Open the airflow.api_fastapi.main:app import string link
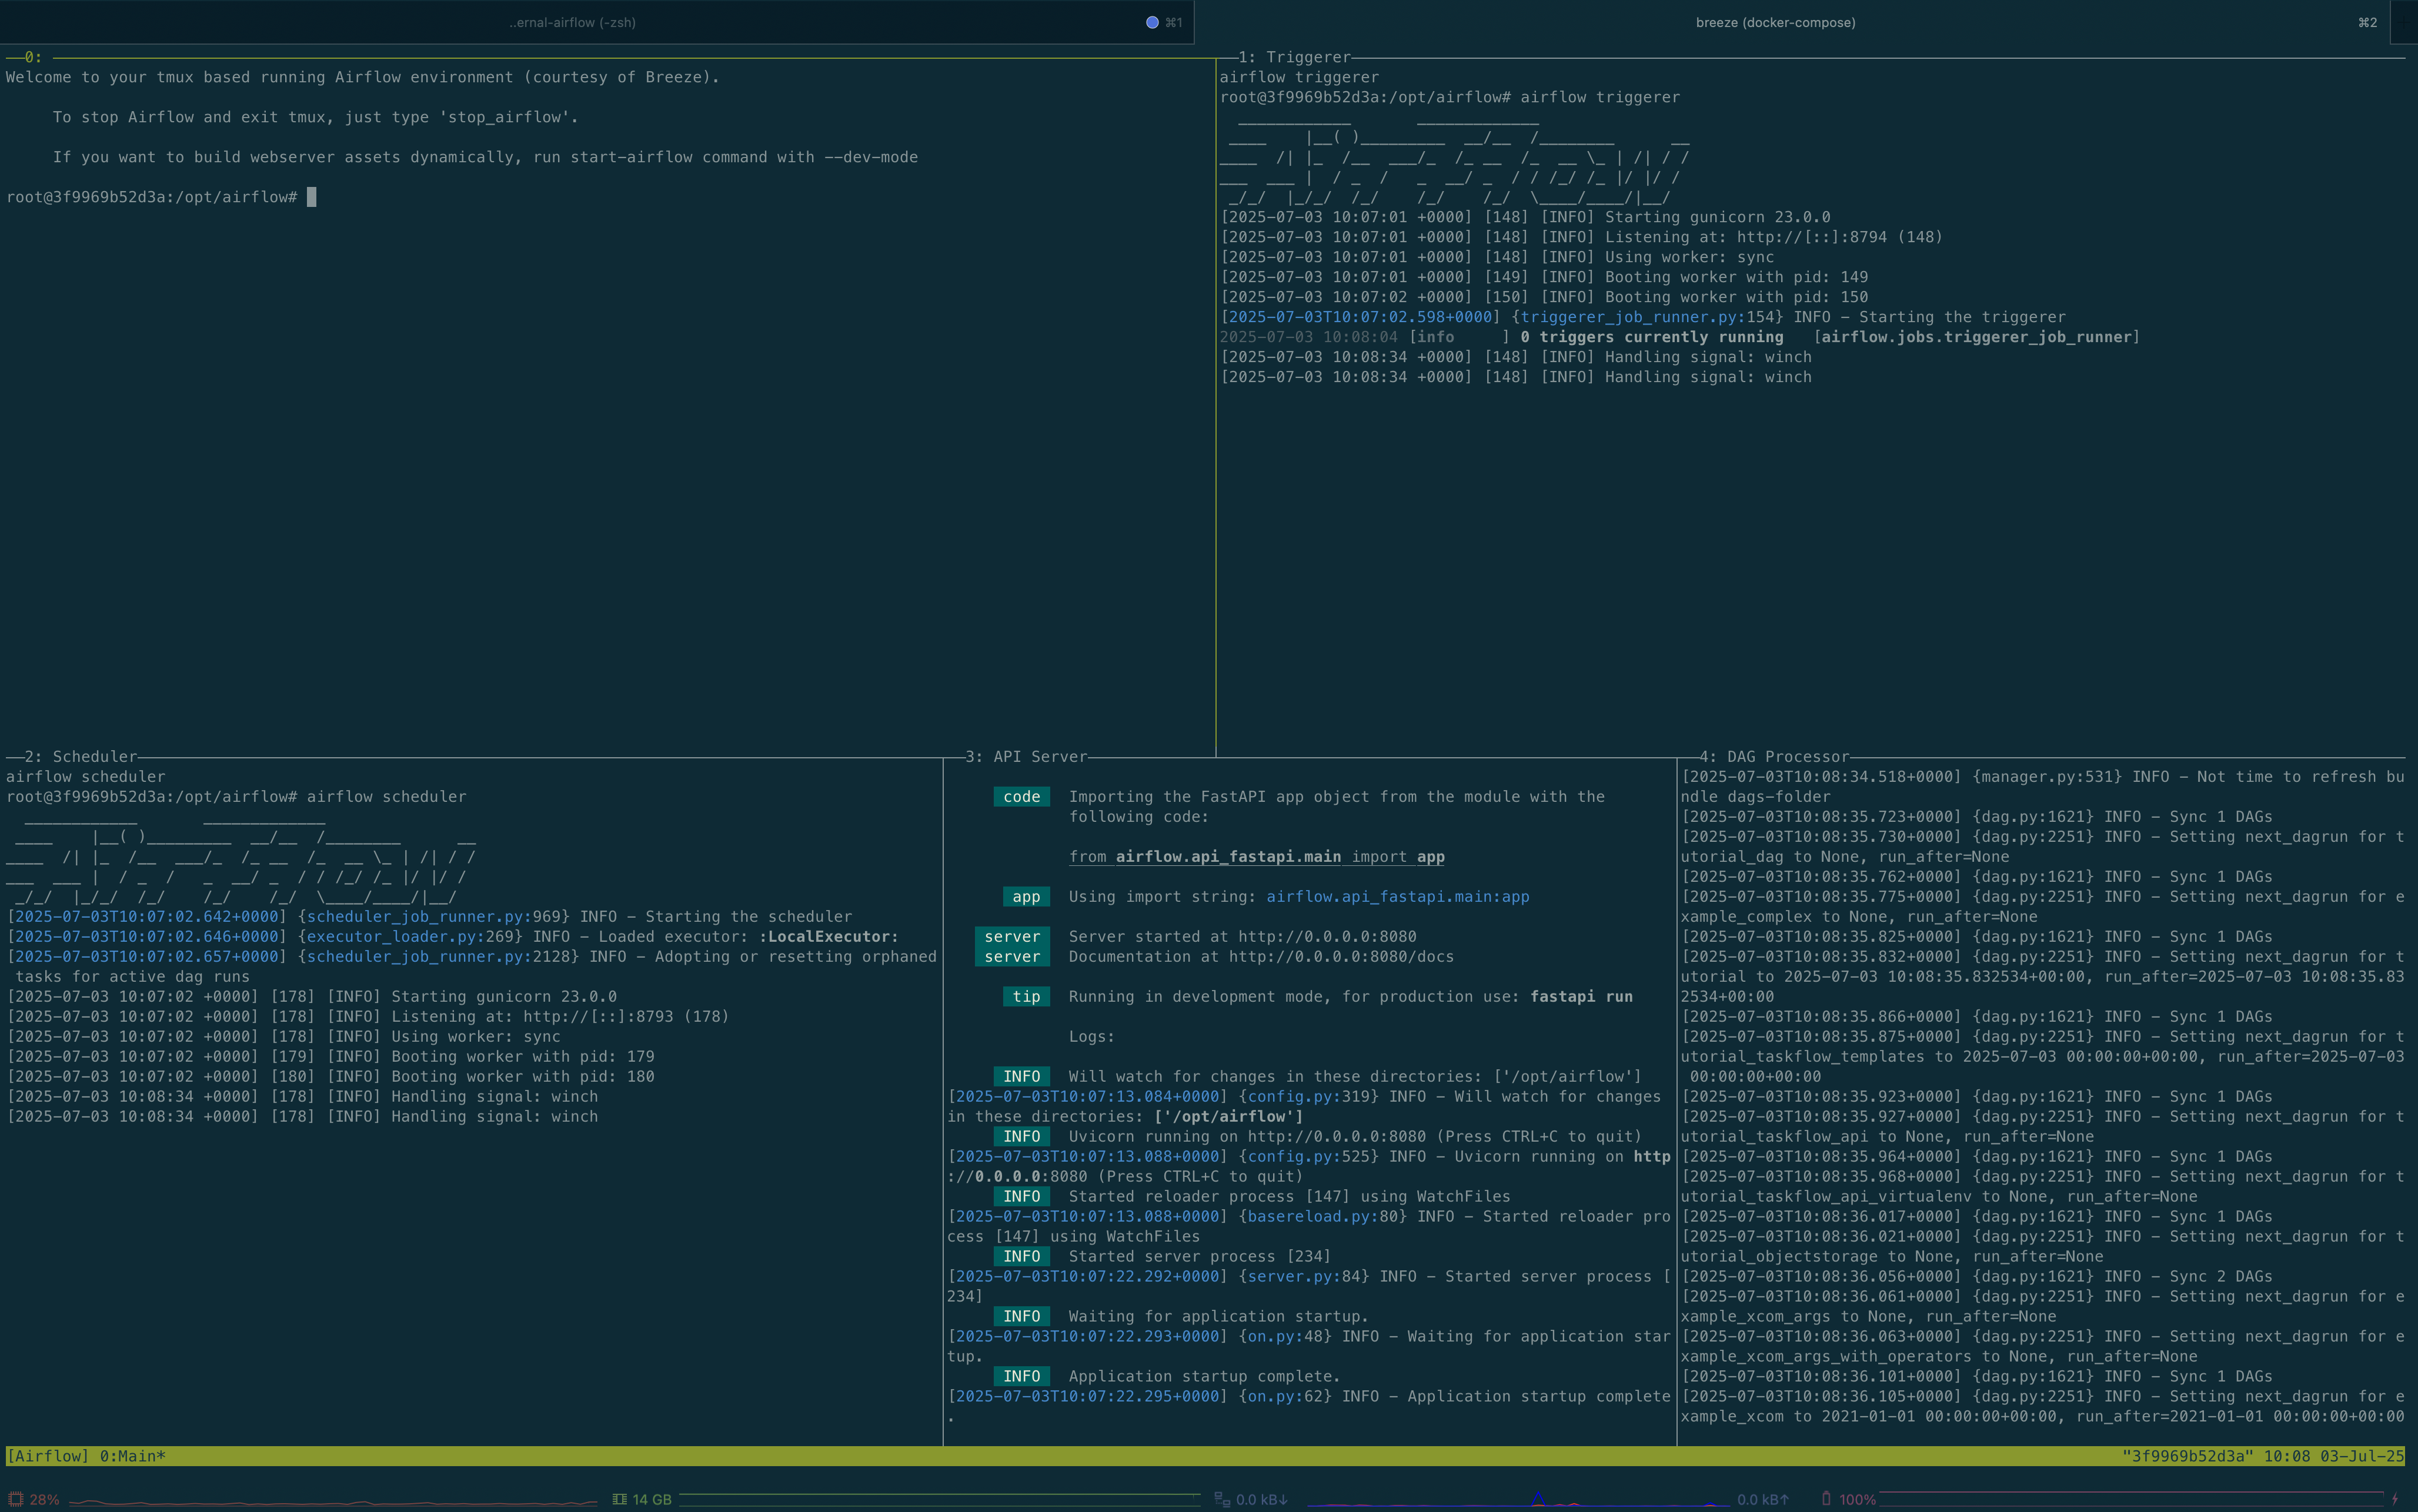The width and height of the screenshot is (2418, 1512). click(1398, 896)
